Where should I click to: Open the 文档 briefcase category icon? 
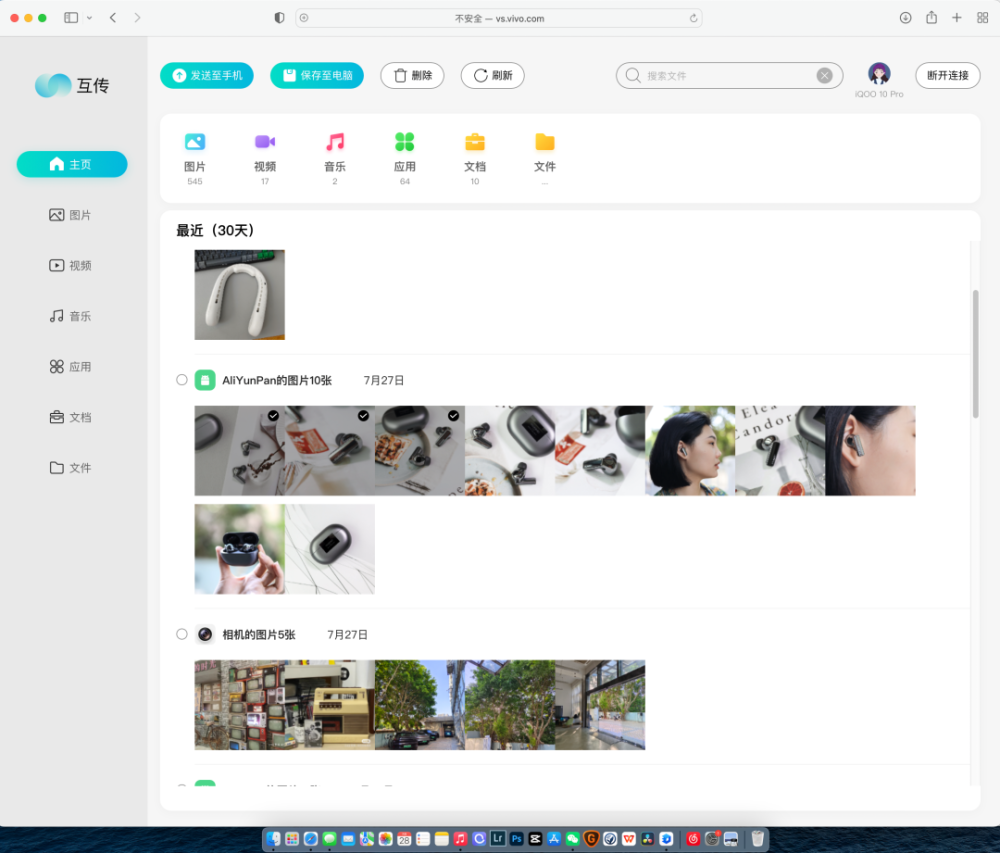tap(475, 143)
